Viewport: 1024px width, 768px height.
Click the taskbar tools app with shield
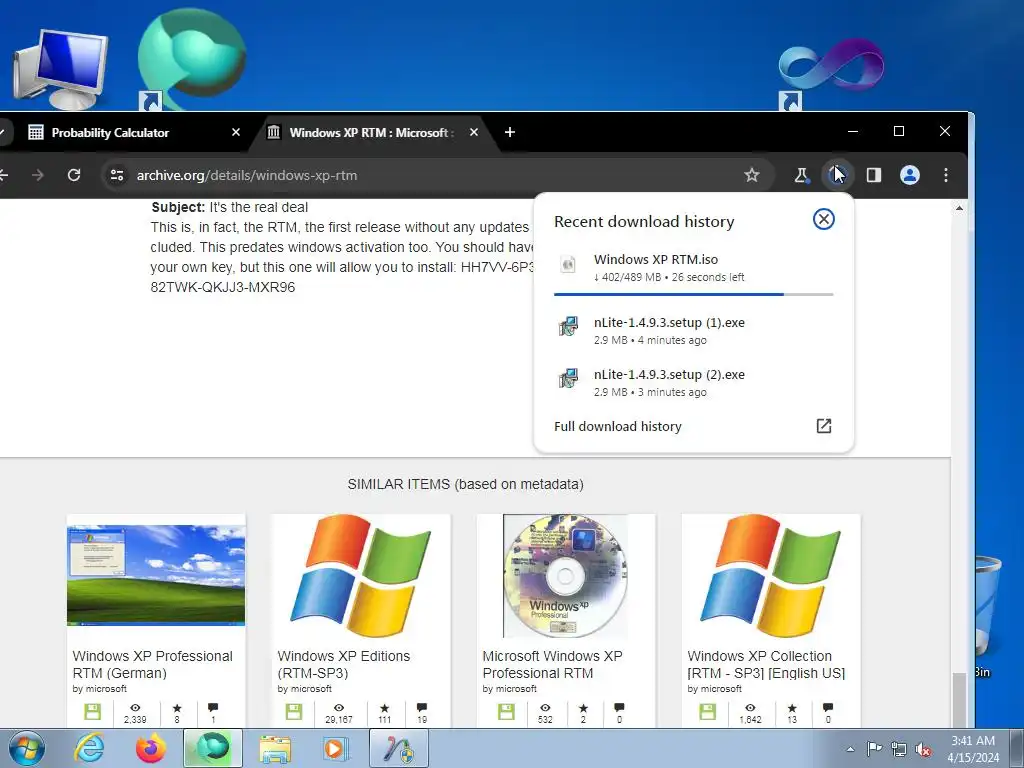399,748
